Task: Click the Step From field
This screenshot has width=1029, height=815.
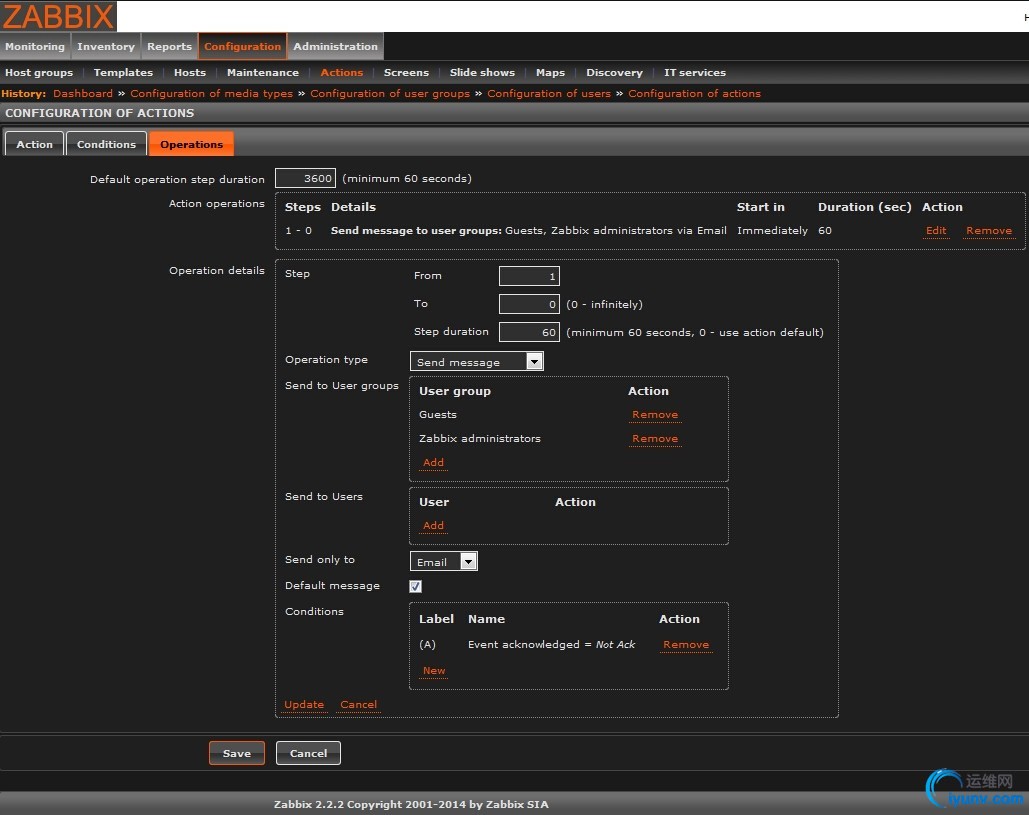Action: click(x=529, y=276)
